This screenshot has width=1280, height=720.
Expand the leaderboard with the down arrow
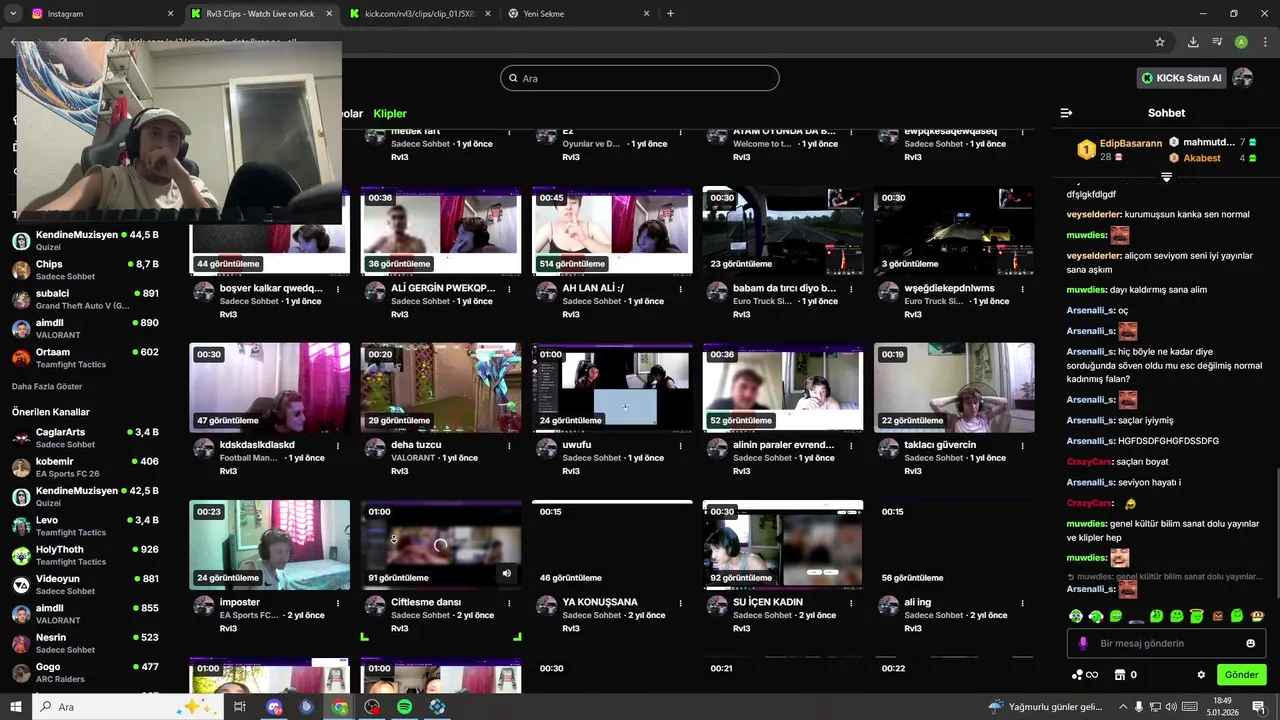(x=1166, y=177)
